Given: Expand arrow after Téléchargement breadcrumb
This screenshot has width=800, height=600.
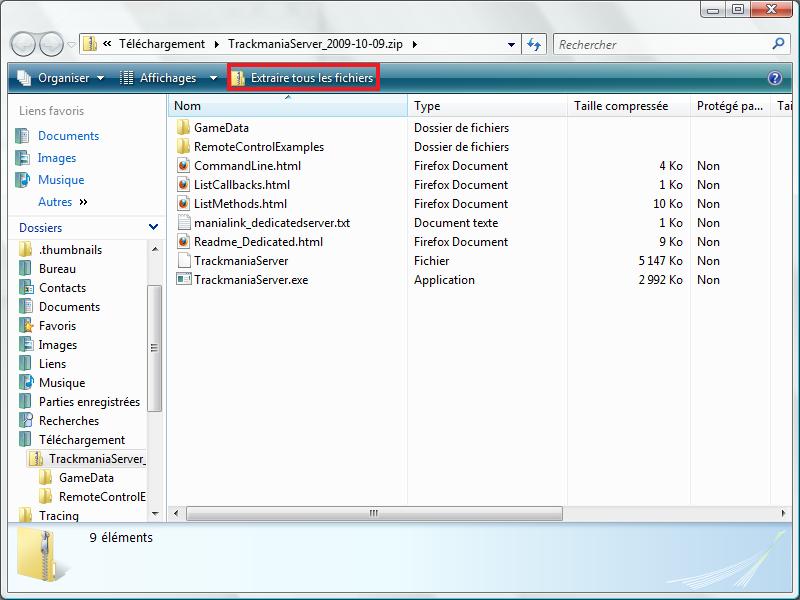Looking at the screenshot, I should point(217,44).
